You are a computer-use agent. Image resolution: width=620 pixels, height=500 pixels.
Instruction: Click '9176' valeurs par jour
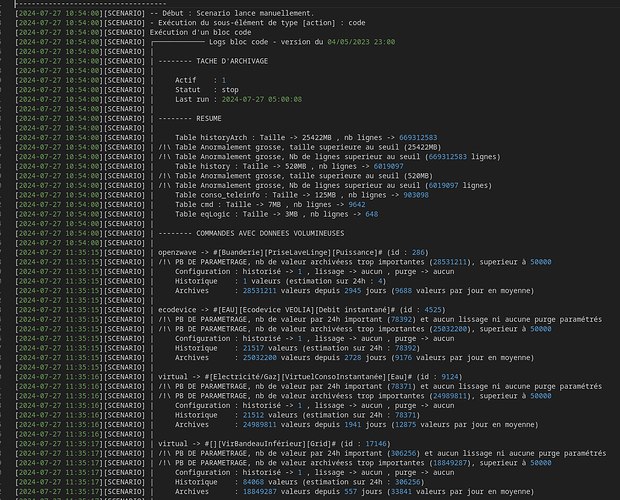[403, 358]
